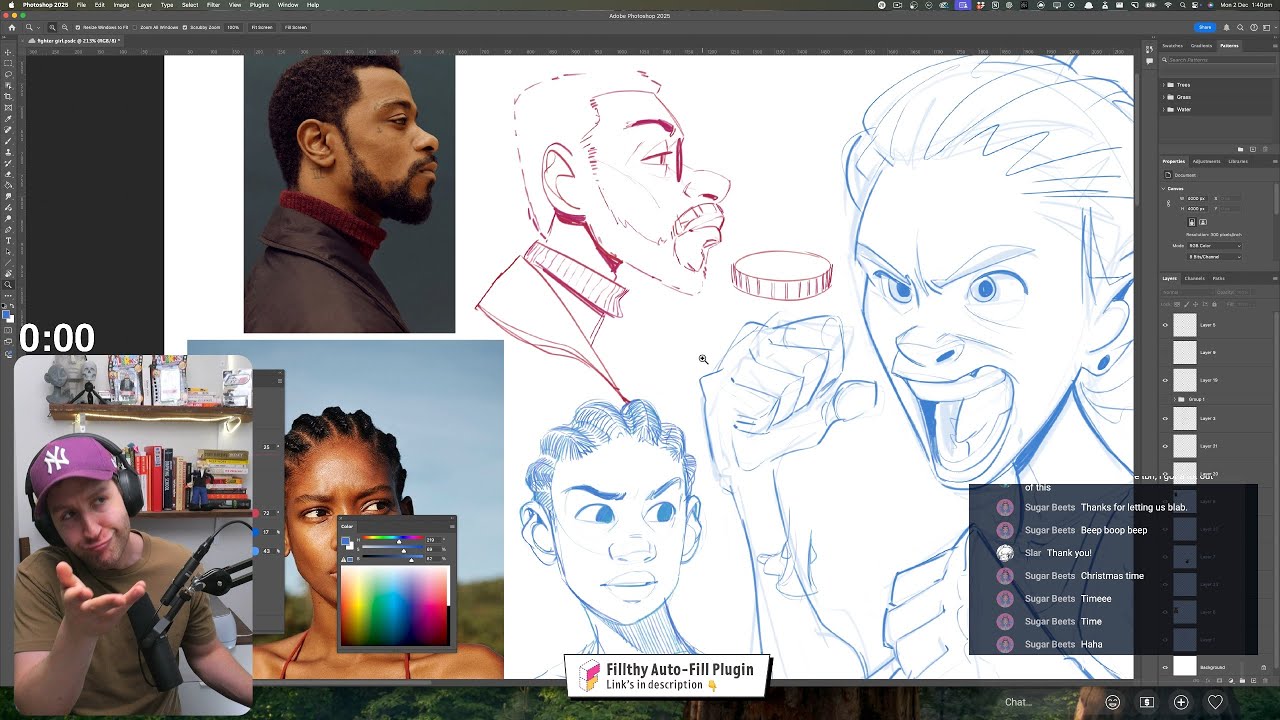This screenshot has width=1280, height=720.
Task: Select the Hand tool
Action: click(8, 274)
